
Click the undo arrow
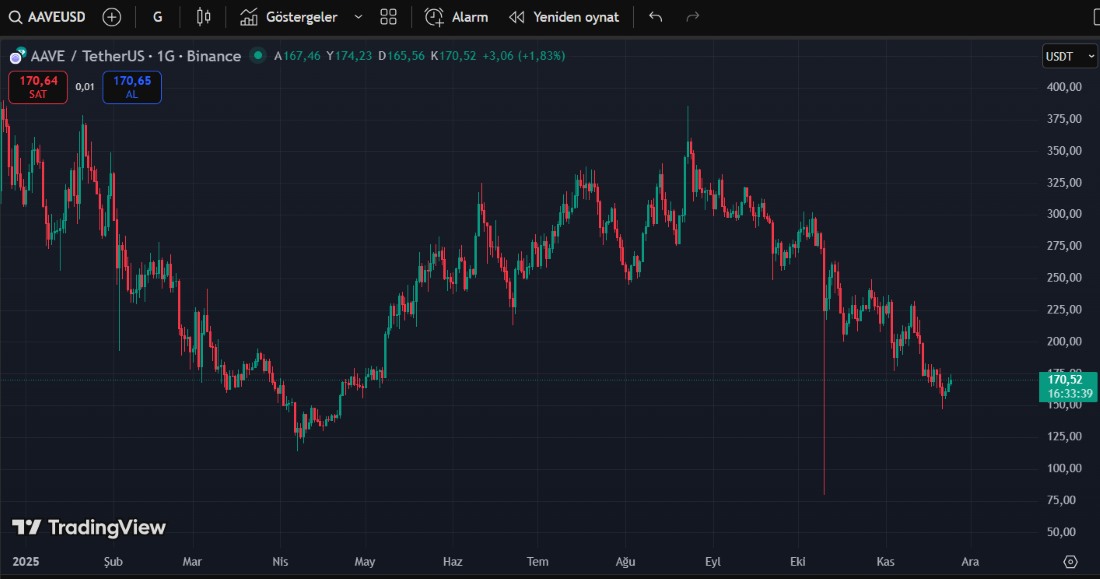[656, 17]
